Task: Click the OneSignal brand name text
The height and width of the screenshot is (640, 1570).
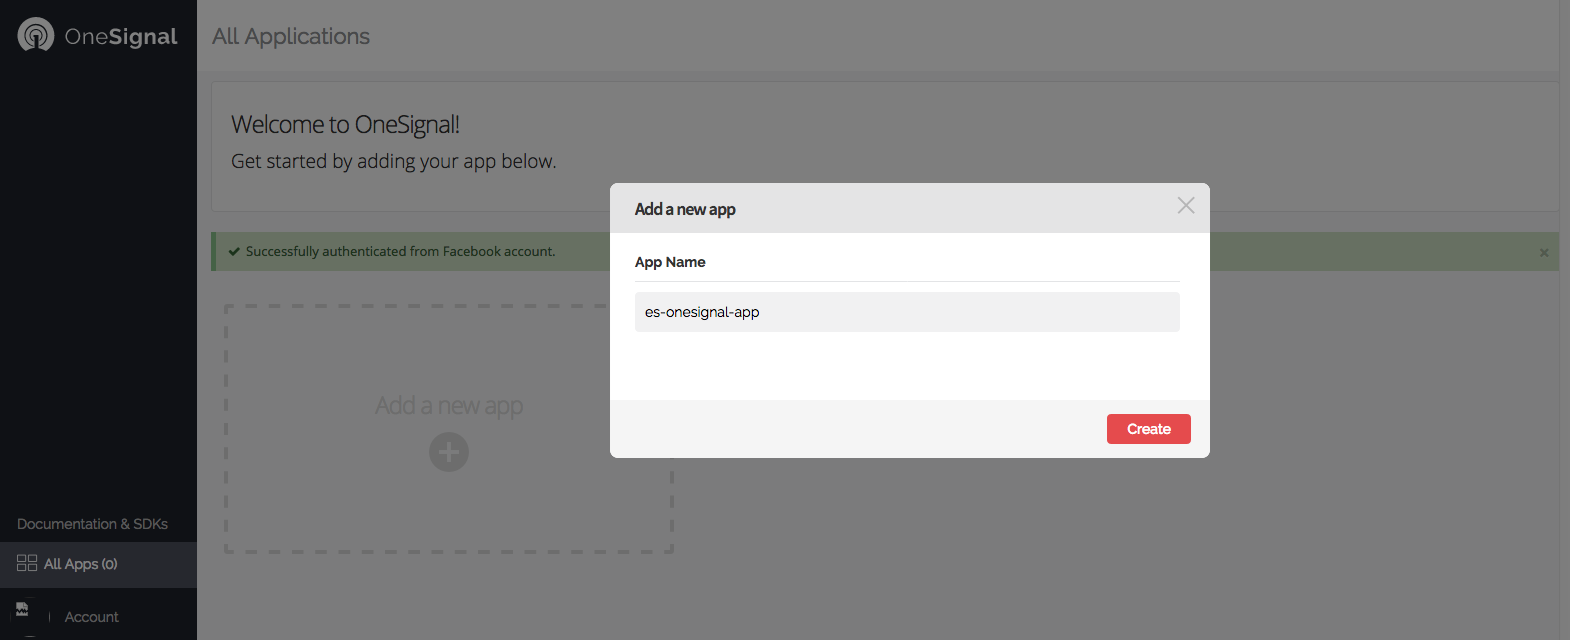Action: (121, 37)
